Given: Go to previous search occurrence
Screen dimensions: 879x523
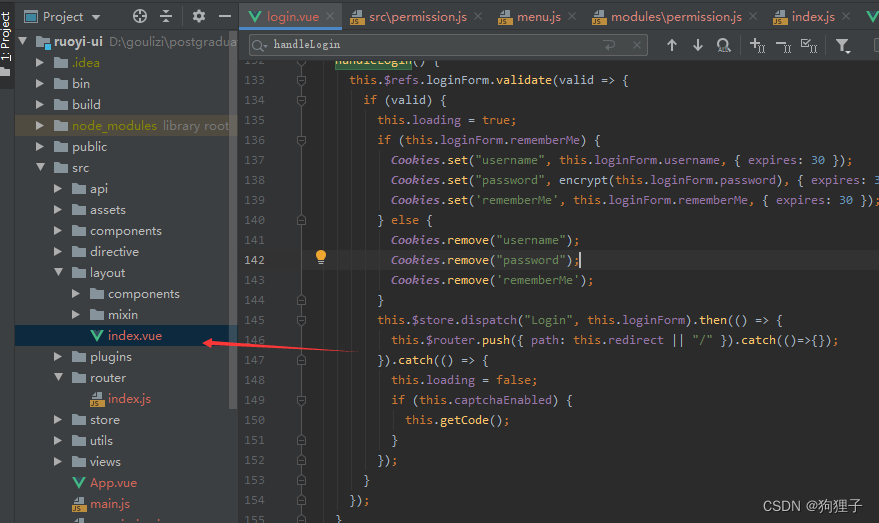Looking at the screenshot, I should coord(672,45).
